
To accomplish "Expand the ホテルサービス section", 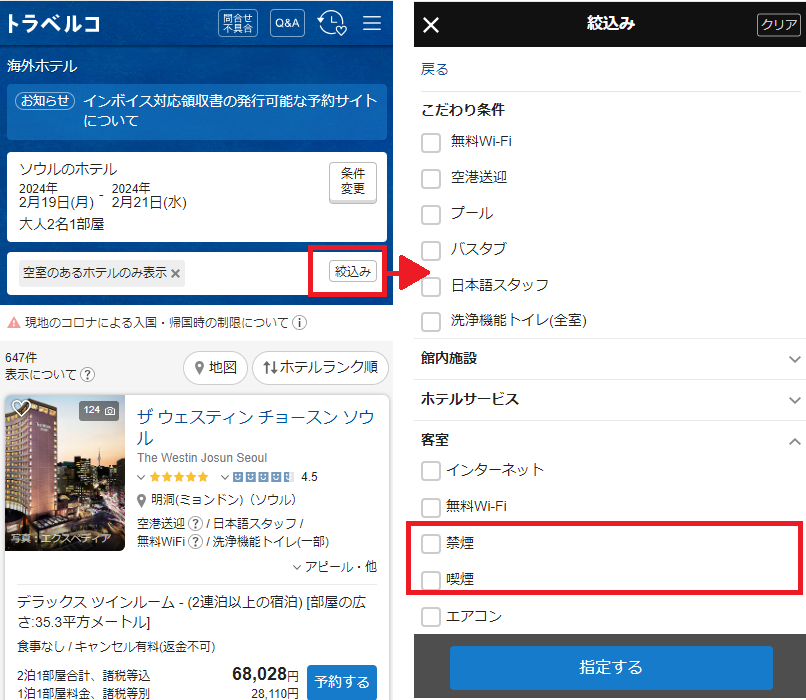I will [795, 400].
